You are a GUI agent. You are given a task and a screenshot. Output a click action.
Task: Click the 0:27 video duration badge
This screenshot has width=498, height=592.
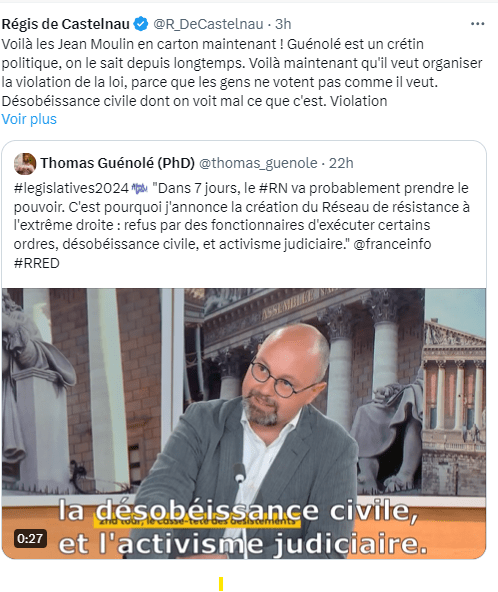tap(30, 538)
